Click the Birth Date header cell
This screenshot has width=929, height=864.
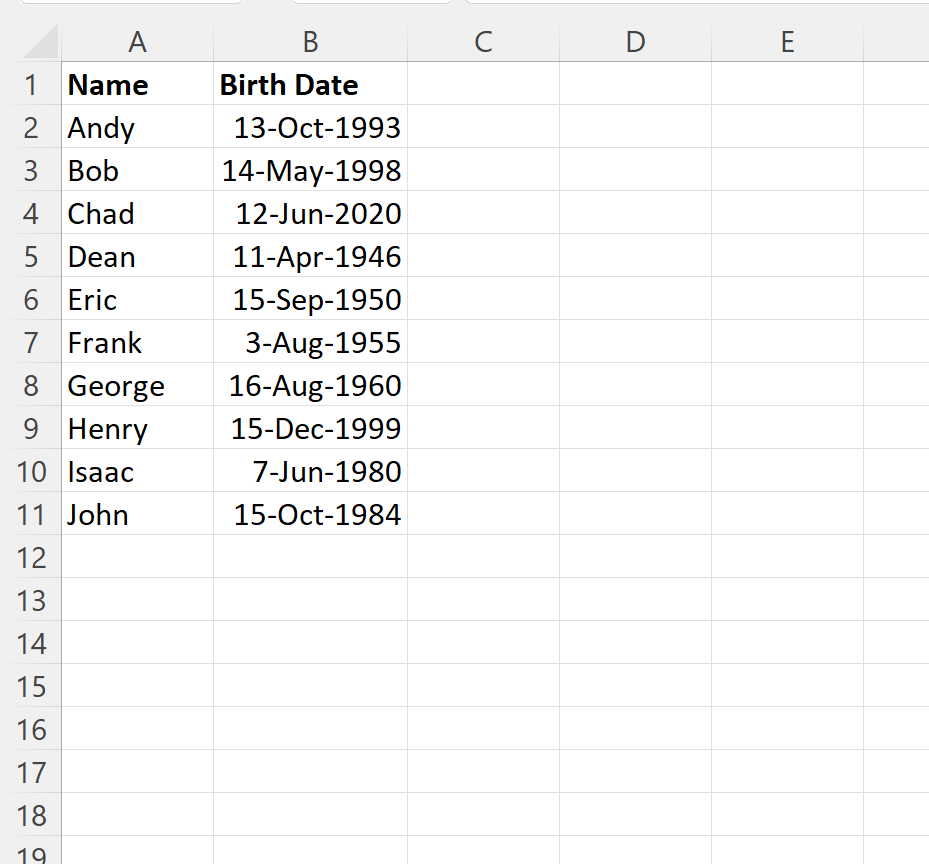click(x=310, y=85)
